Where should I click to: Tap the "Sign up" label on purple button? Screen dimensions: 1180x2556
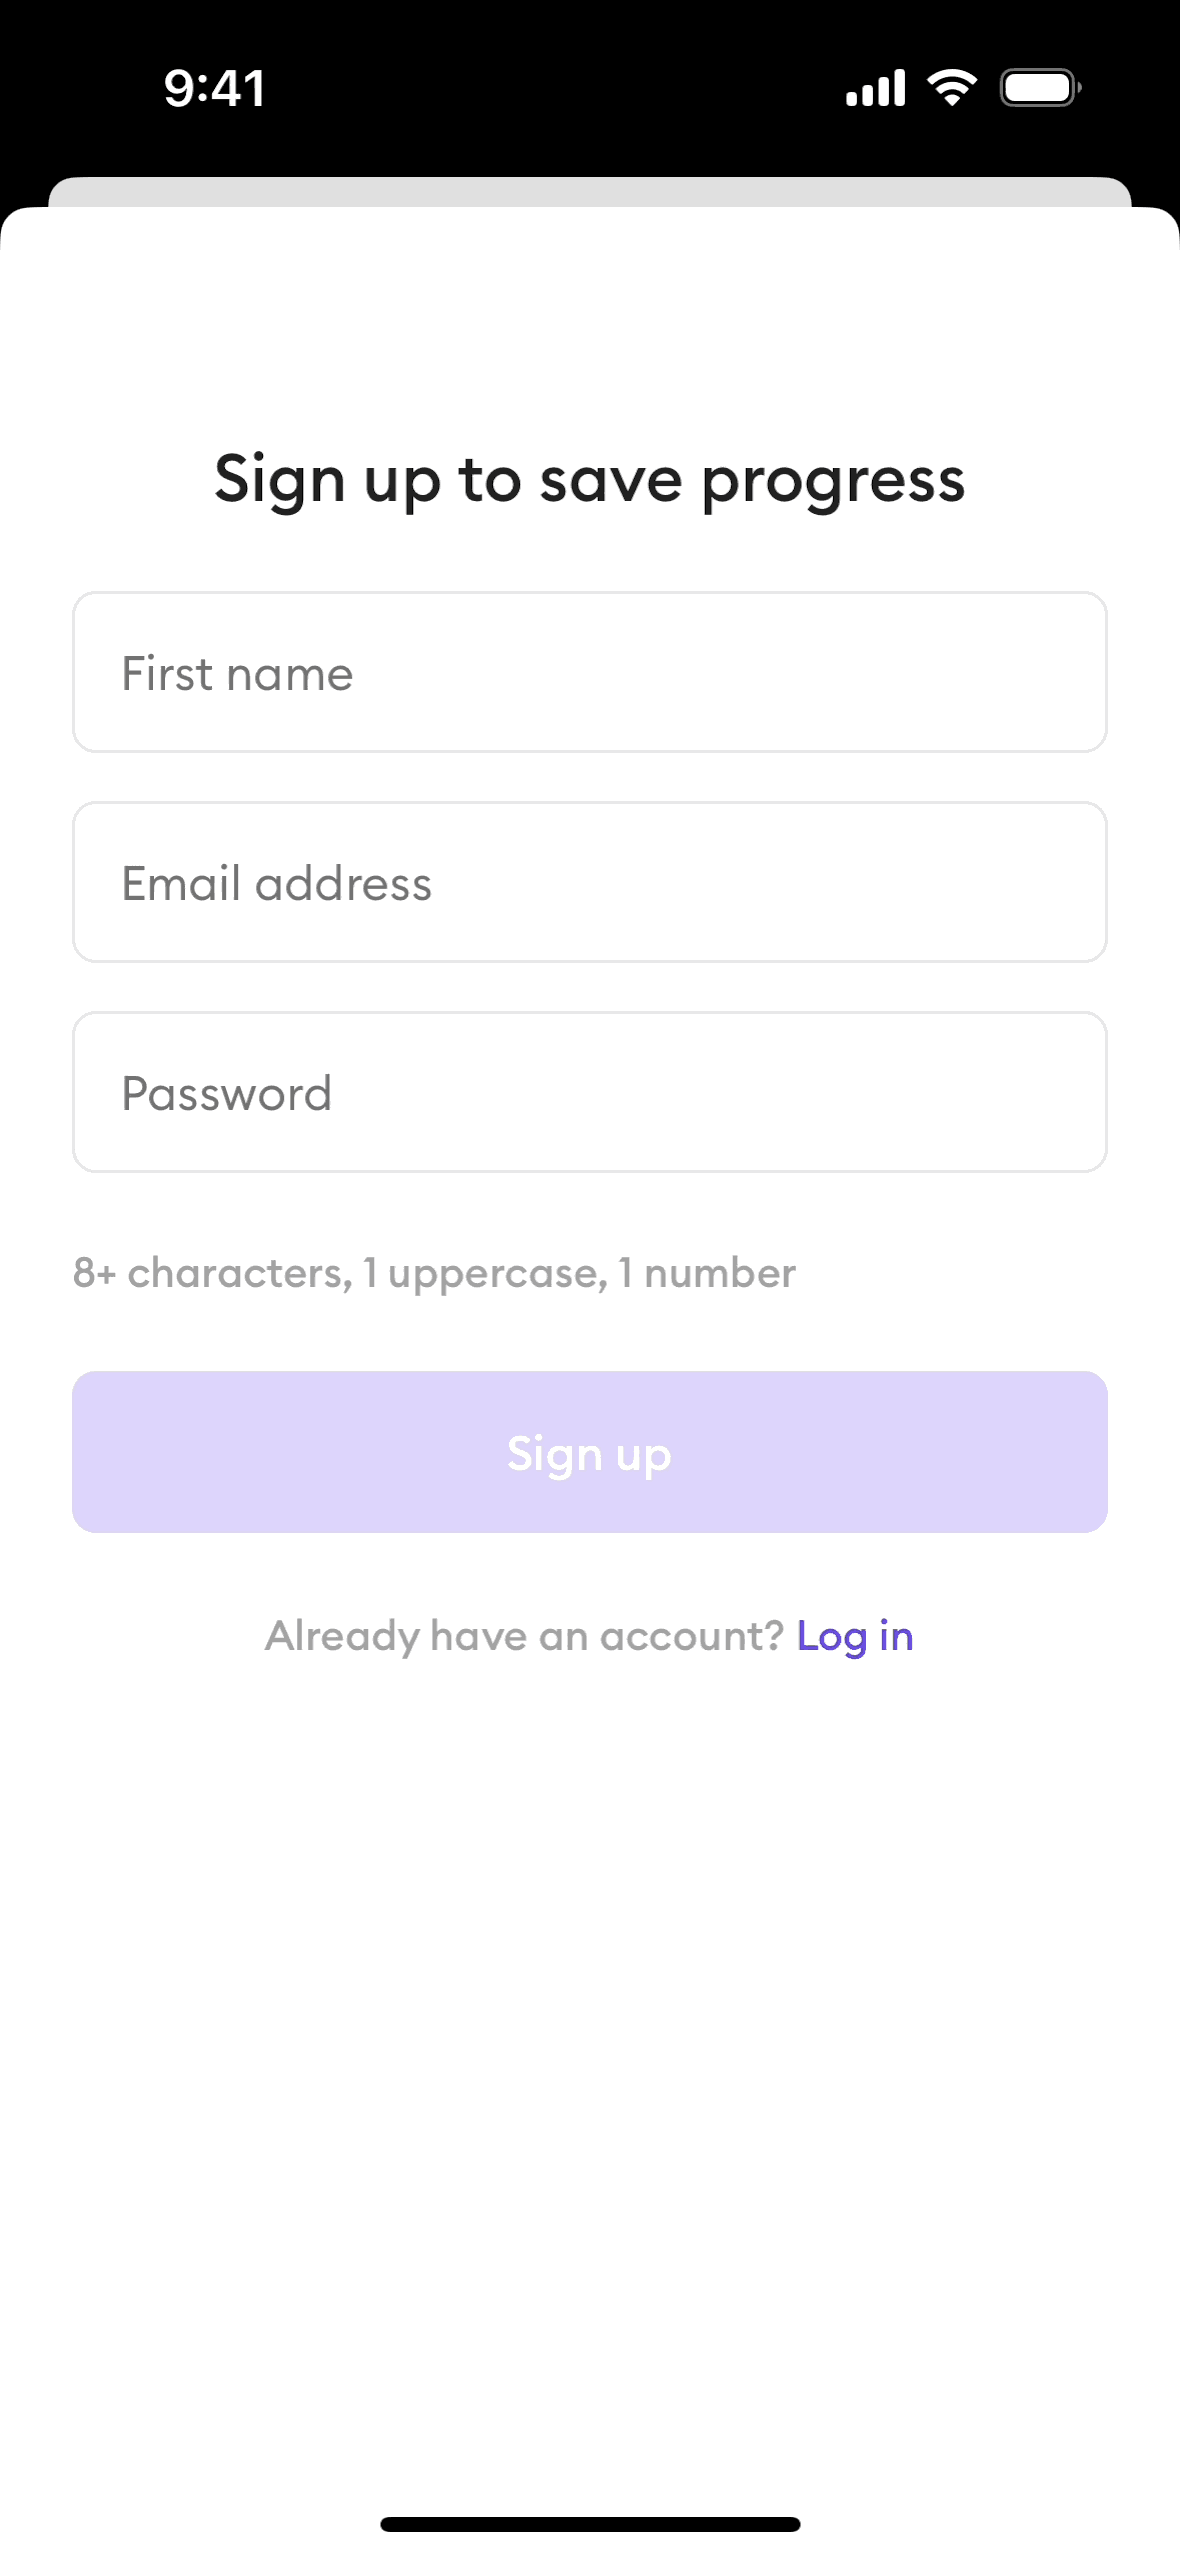589,1453
